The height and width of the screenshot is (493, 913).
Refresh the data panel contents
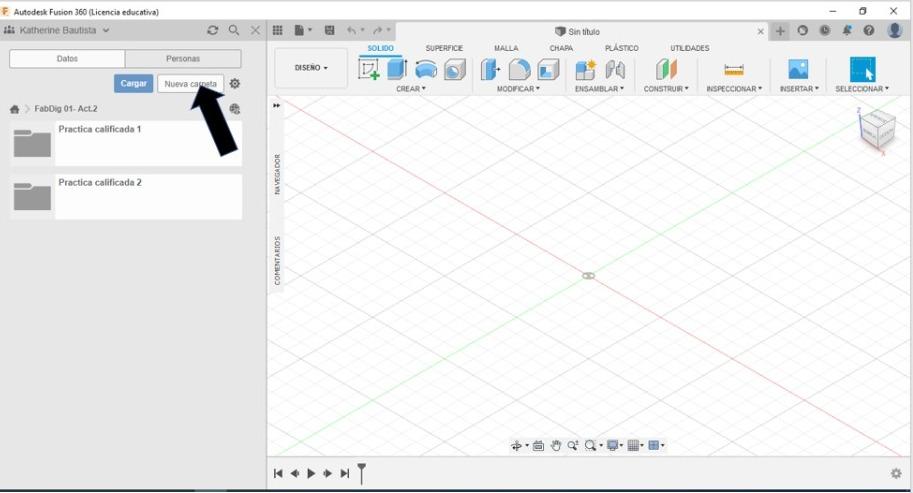click(x=213, y=30)
